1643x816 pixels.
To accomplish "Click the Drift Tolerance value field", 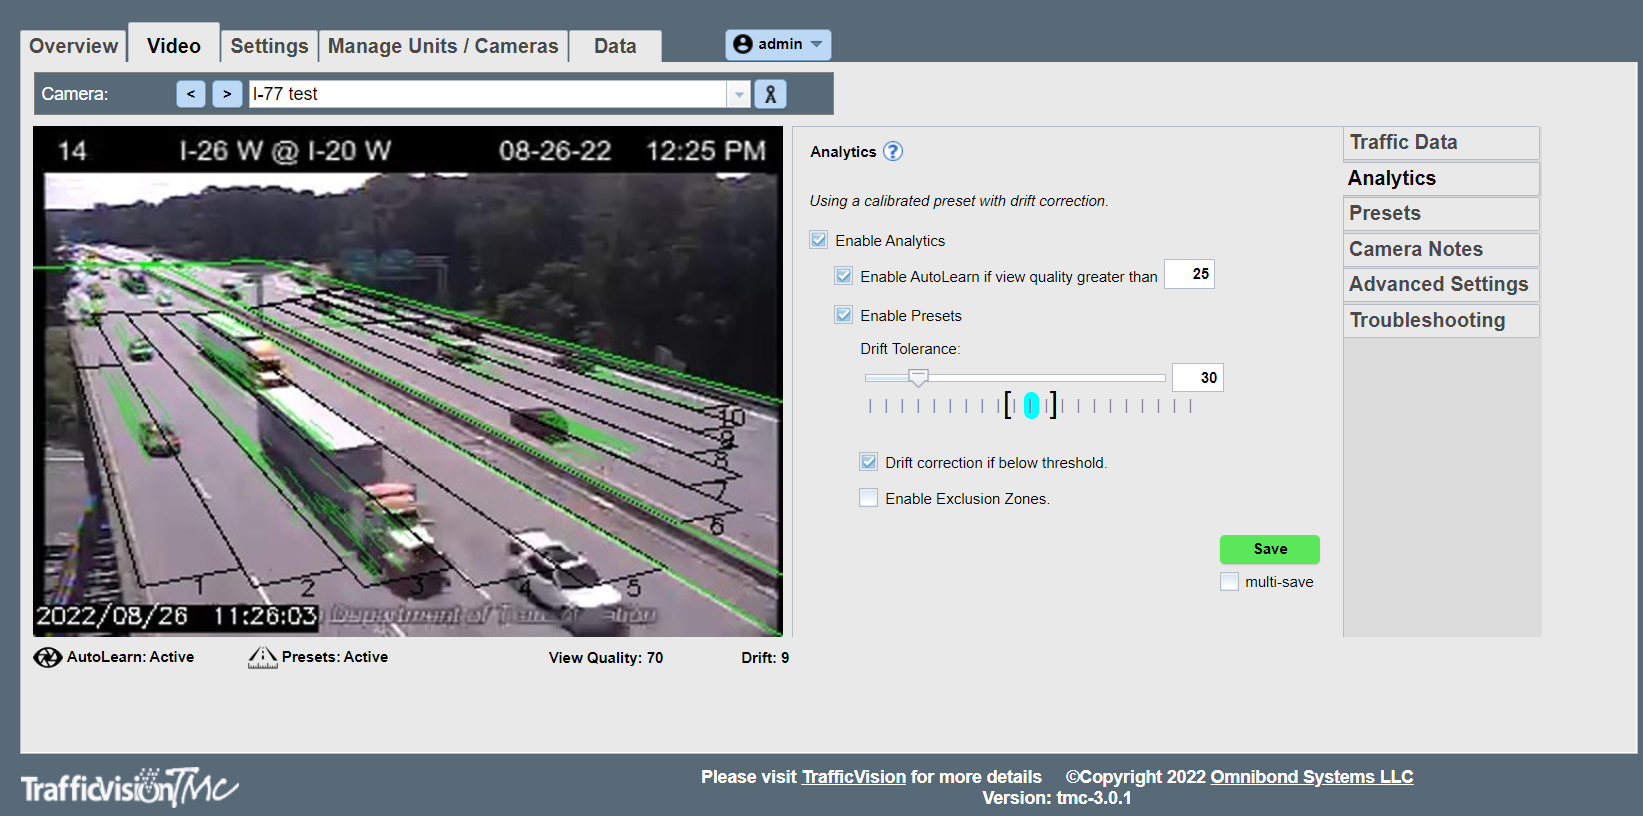I will (x=1198, y=378).
